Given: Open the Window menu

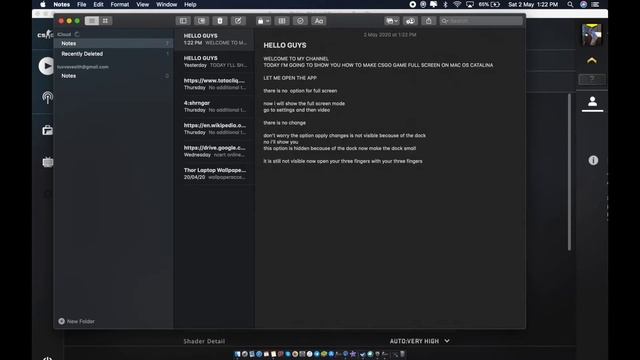Looking at the screenshot, I should 167,4.
